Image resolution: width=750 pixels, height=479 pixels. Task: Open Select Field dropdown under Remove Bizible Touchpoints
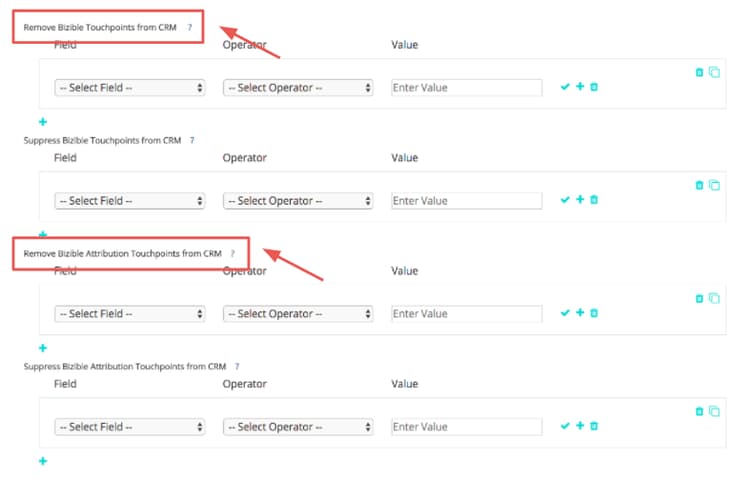tap(130, 88)
